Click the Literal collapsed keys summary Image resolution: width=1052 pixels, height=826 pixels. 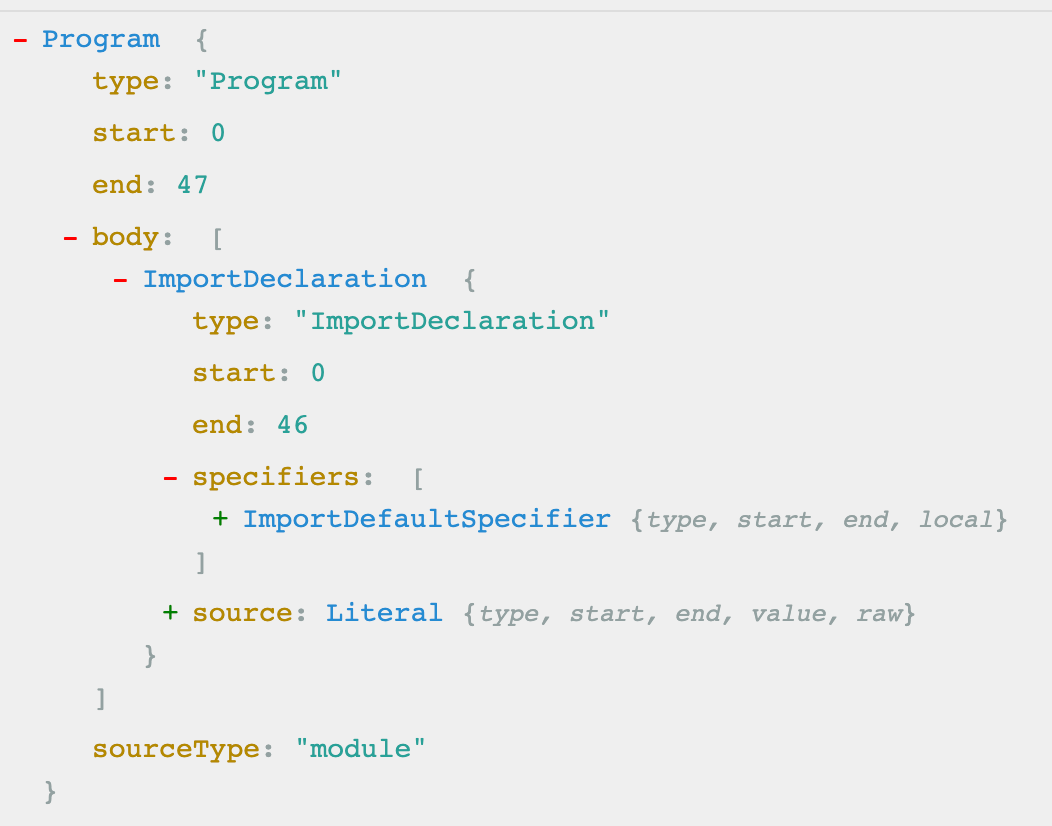[x=689, y=613]
